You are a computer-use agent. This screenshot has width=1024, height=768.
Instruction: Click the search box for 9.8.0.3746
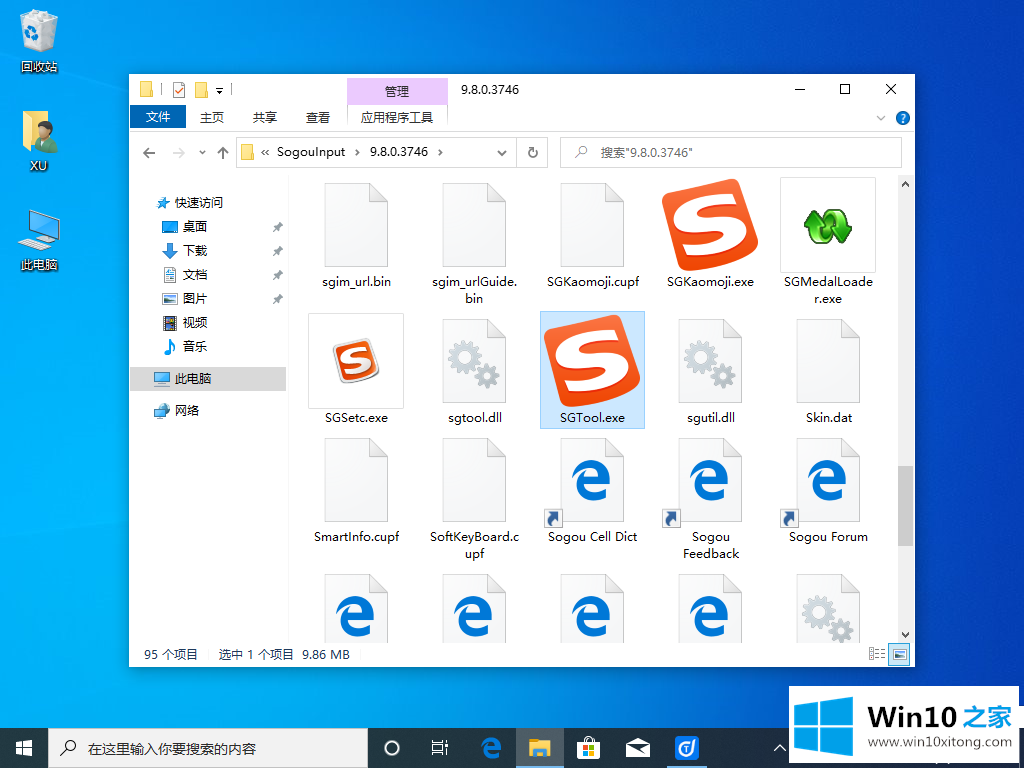point(731,153)
